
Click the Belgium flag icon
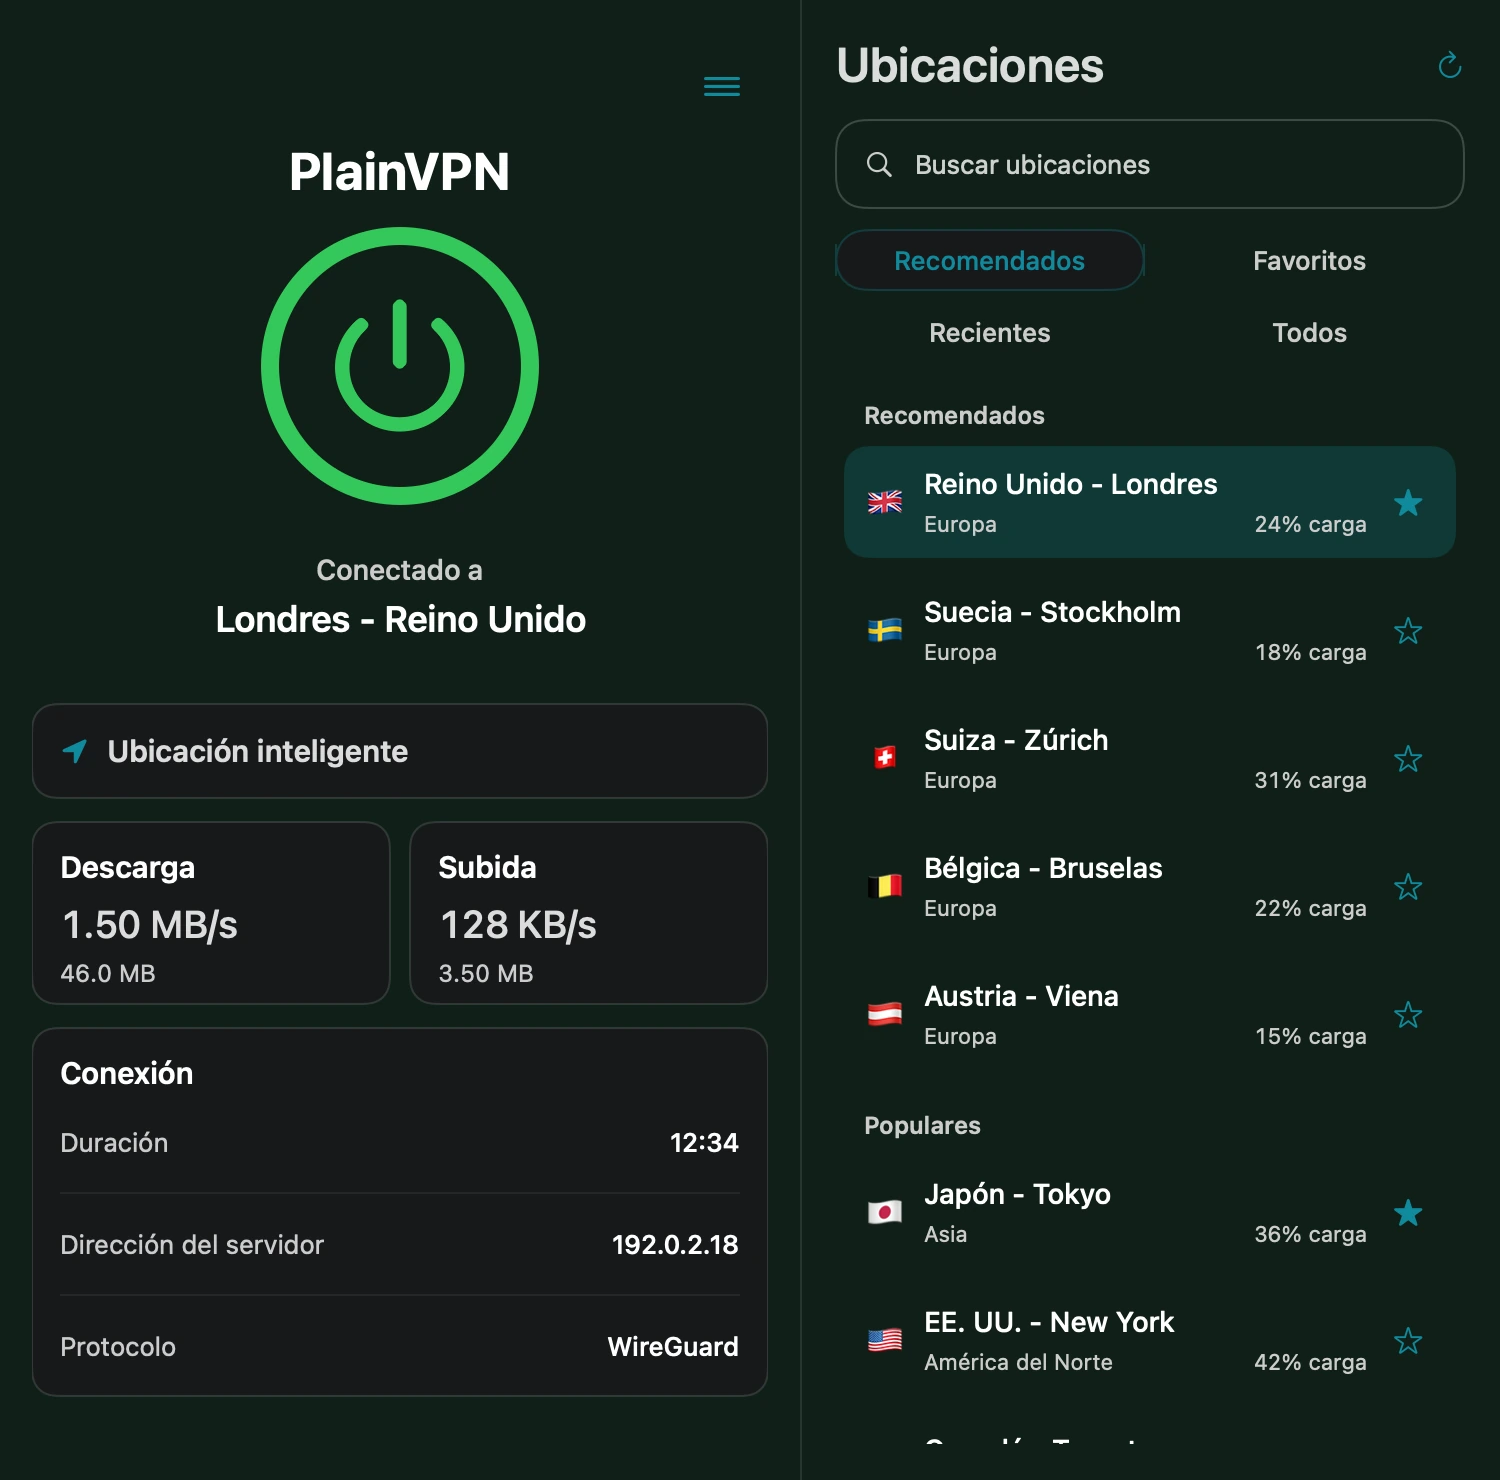click(x=885, y=886)
